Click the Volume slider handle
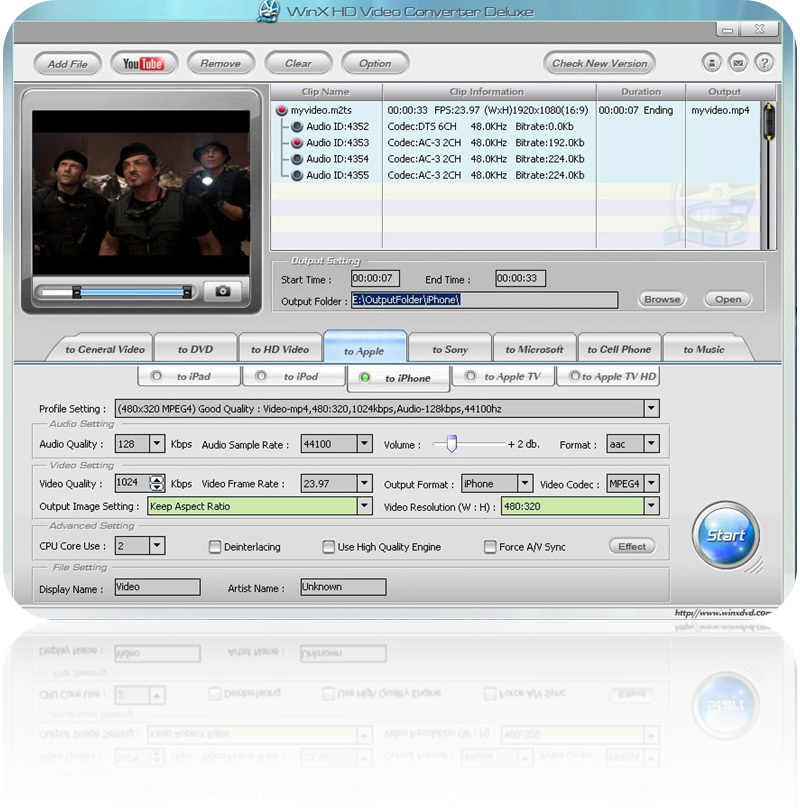The height and width of the screenshot is (811, 800). 451,443
